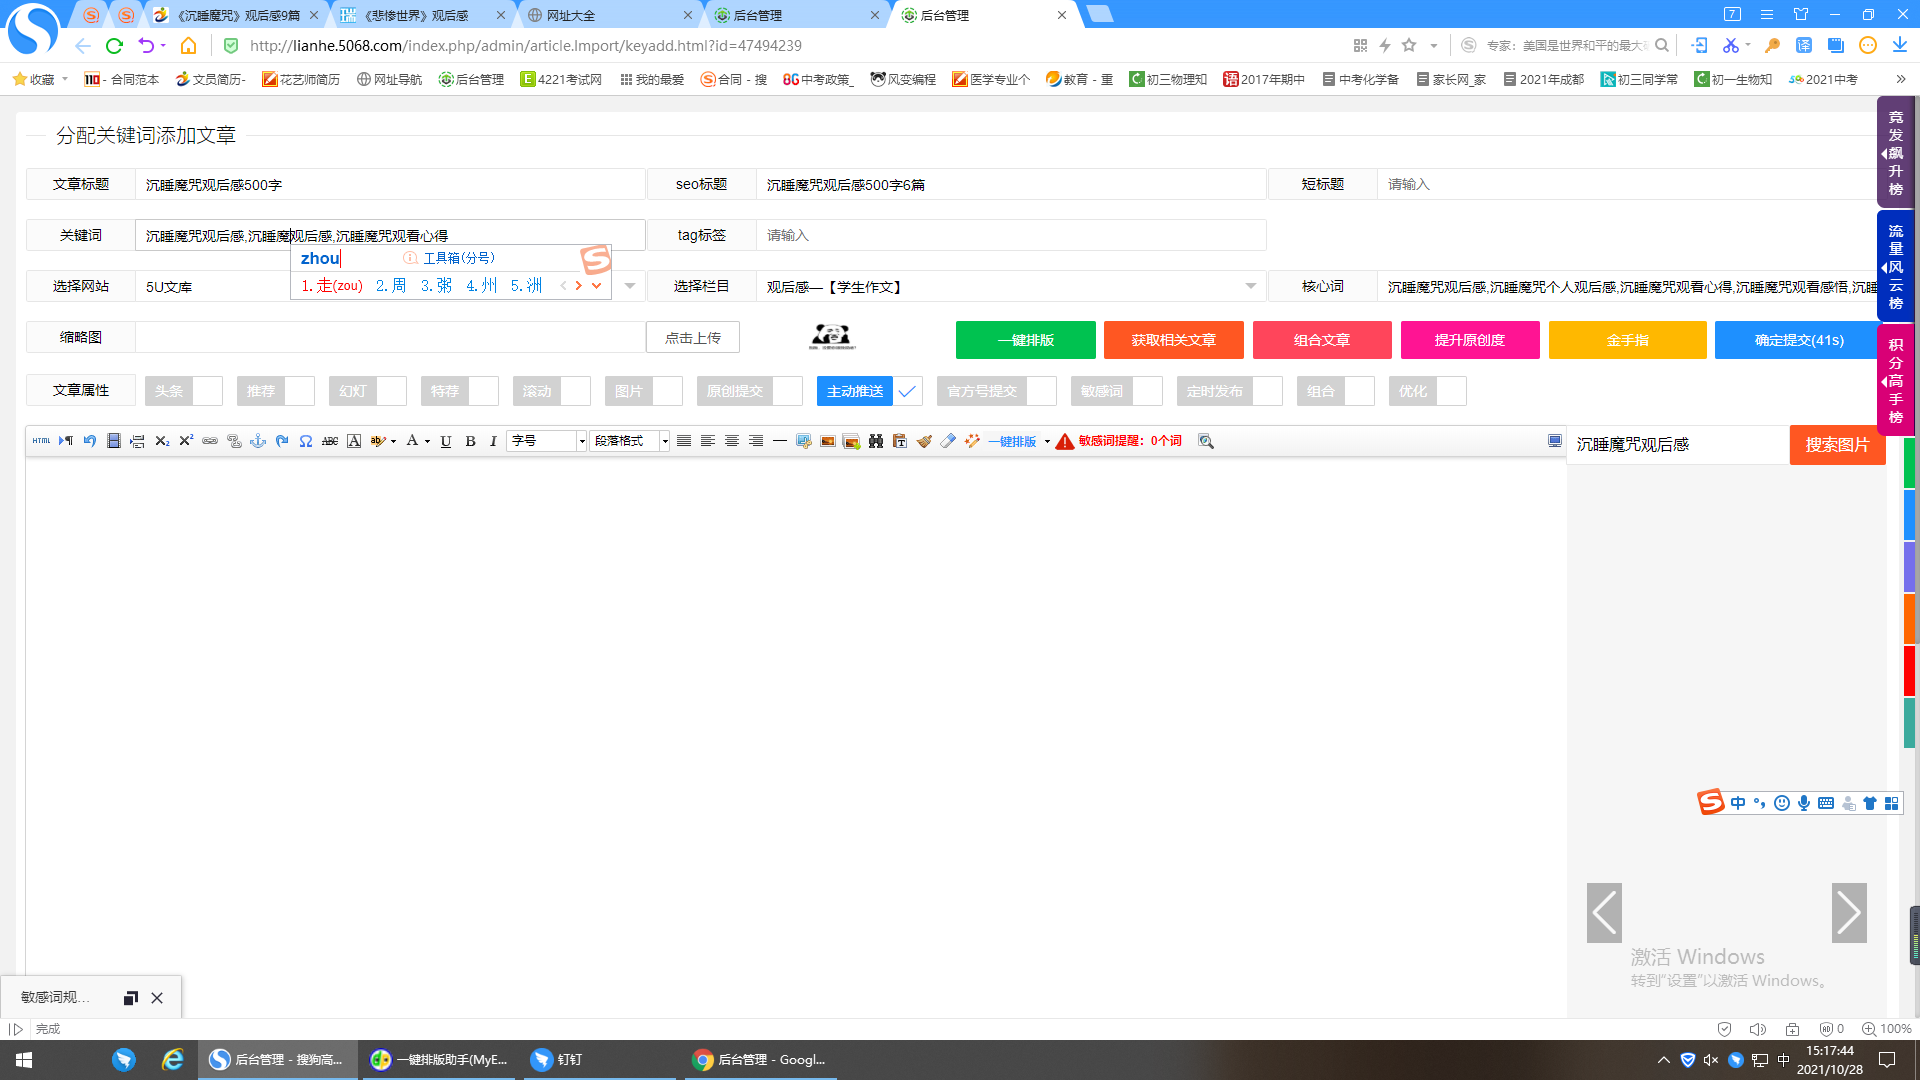Click the undo icon in editor toolbar
The width and height of the screenshot is (1920, 1080).
(90, 441)
